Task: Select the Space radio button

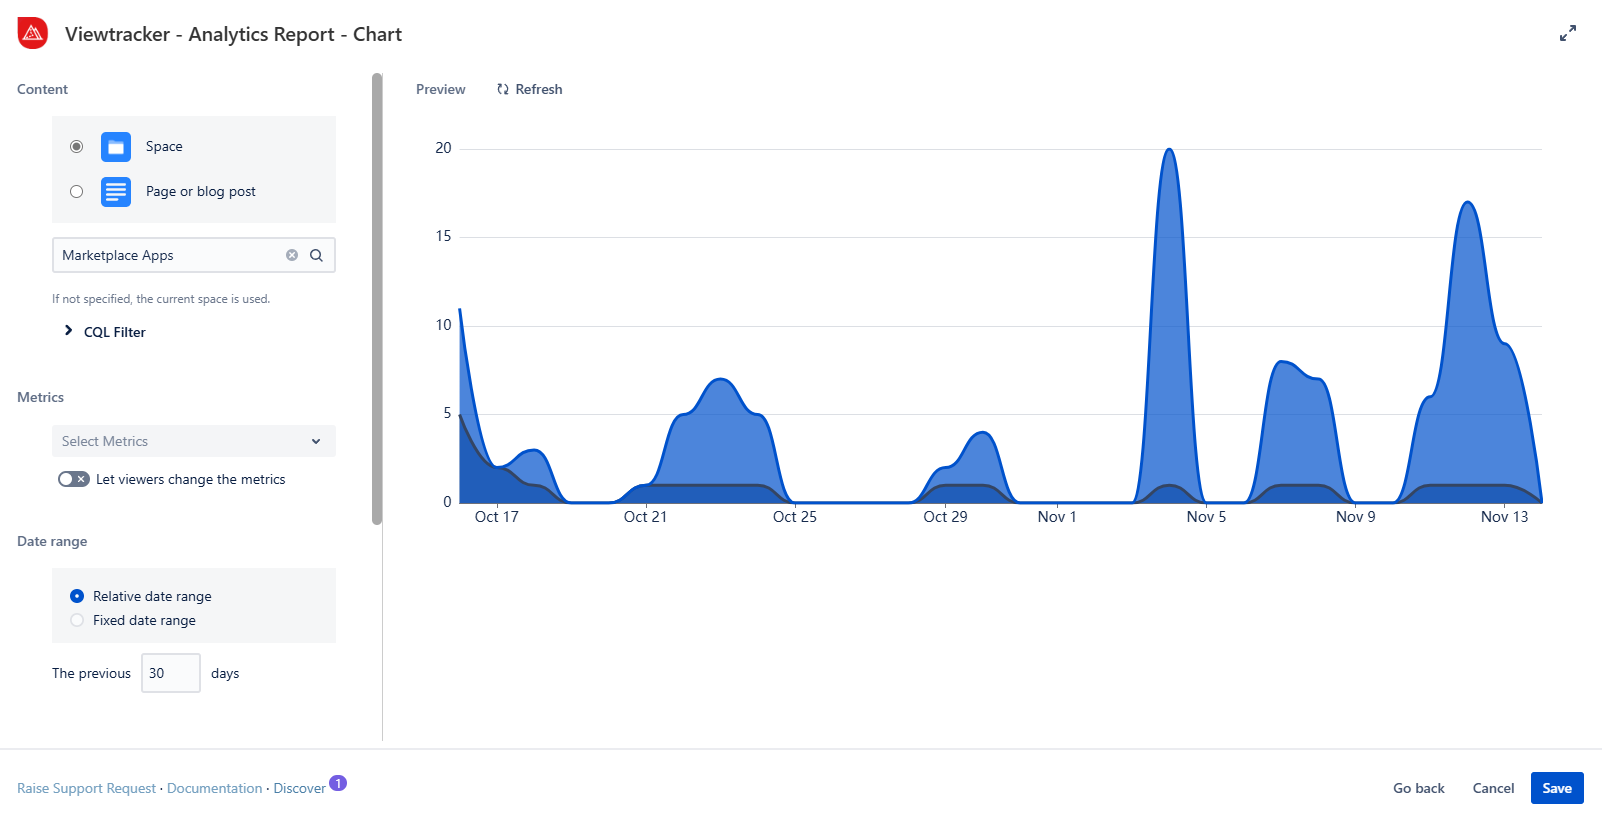Action: 76,147
